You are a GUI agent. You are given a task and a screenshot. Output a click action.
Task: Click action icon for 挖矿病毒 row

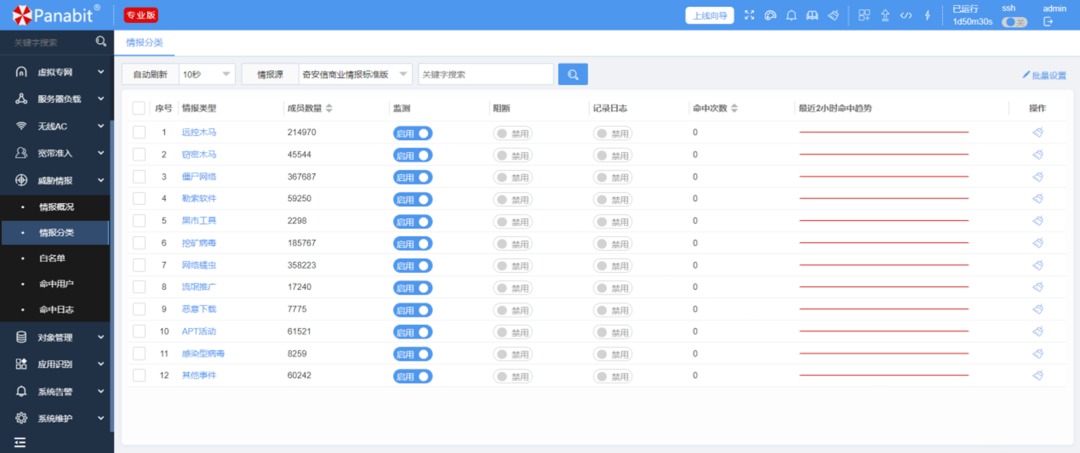point(1038,243)
